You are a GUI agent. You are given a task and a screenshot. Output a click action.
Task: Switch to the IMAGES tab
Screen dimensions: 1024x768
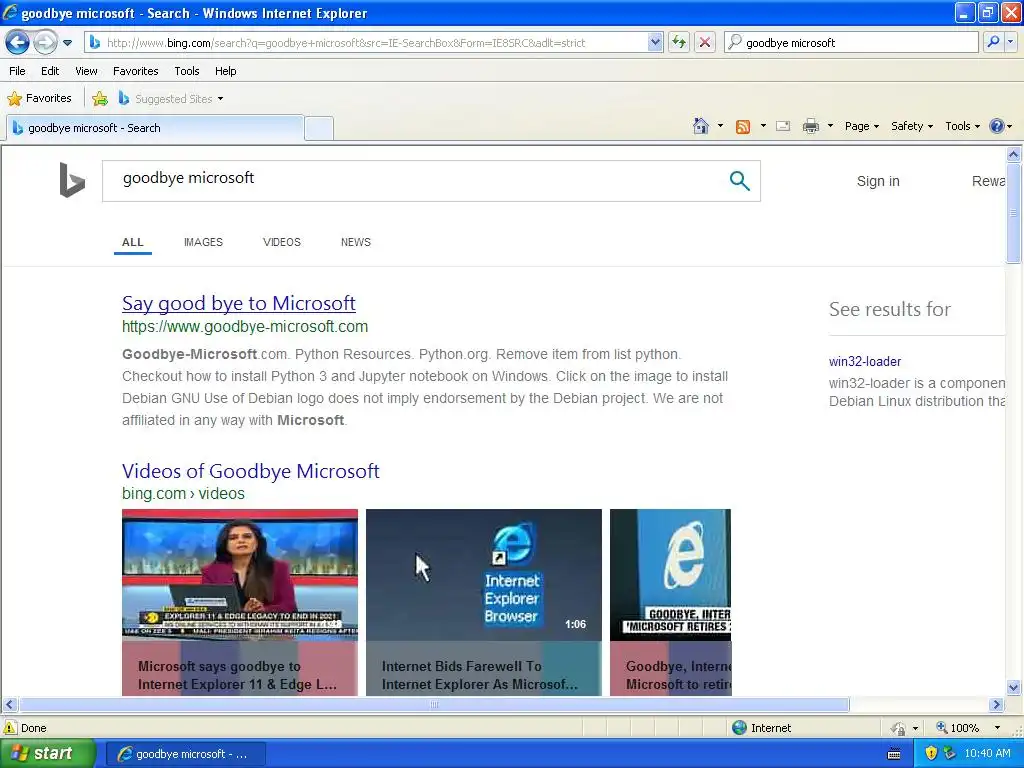click(203, 242)
